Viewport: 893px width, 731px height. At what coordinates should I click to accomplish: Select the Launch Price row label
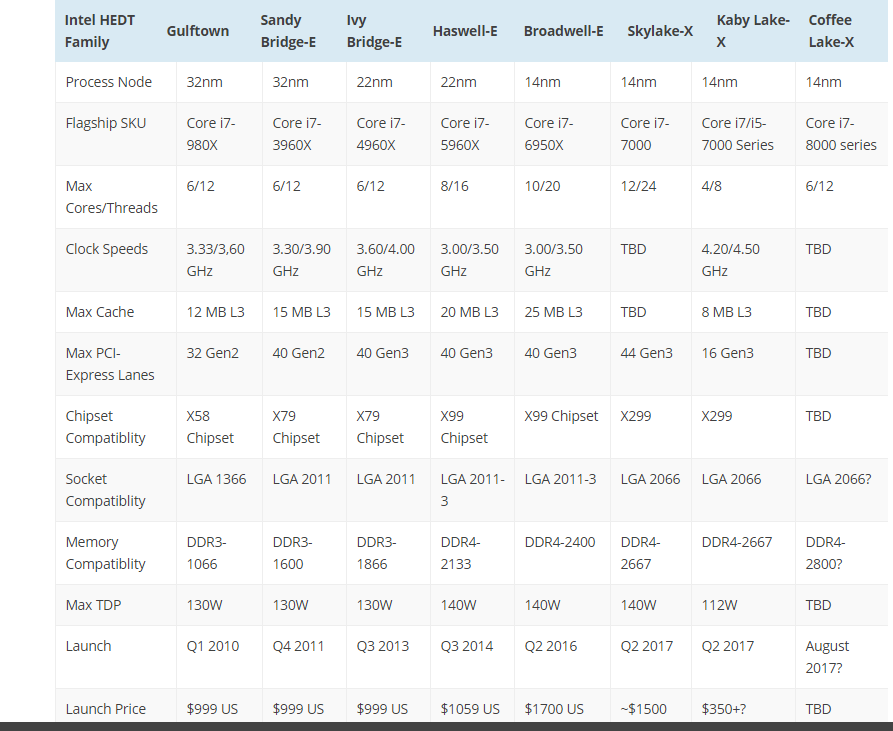(105, 709)
